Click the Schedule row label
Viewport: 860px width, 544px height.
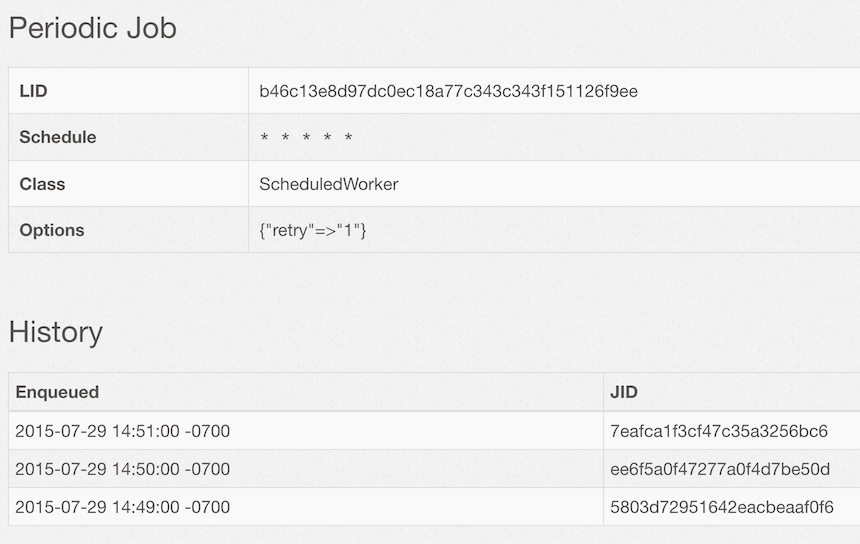(x=58, y=137)
